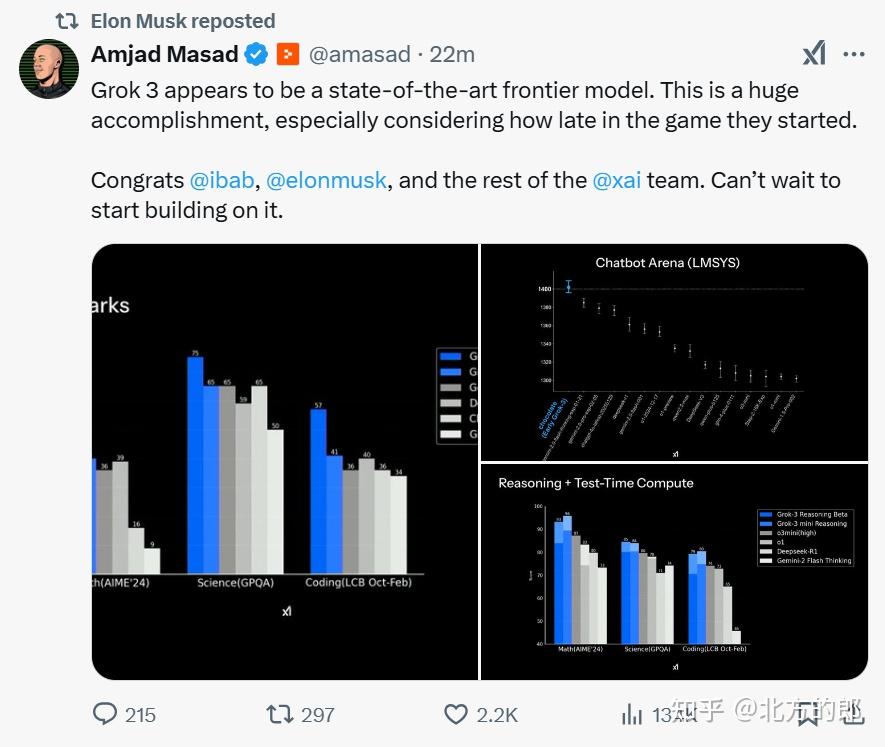Image resolution: width=885 pixels, height=747 pixels.
Task: Open Amjad Masad's profile avatar
Action: [49, 69]
